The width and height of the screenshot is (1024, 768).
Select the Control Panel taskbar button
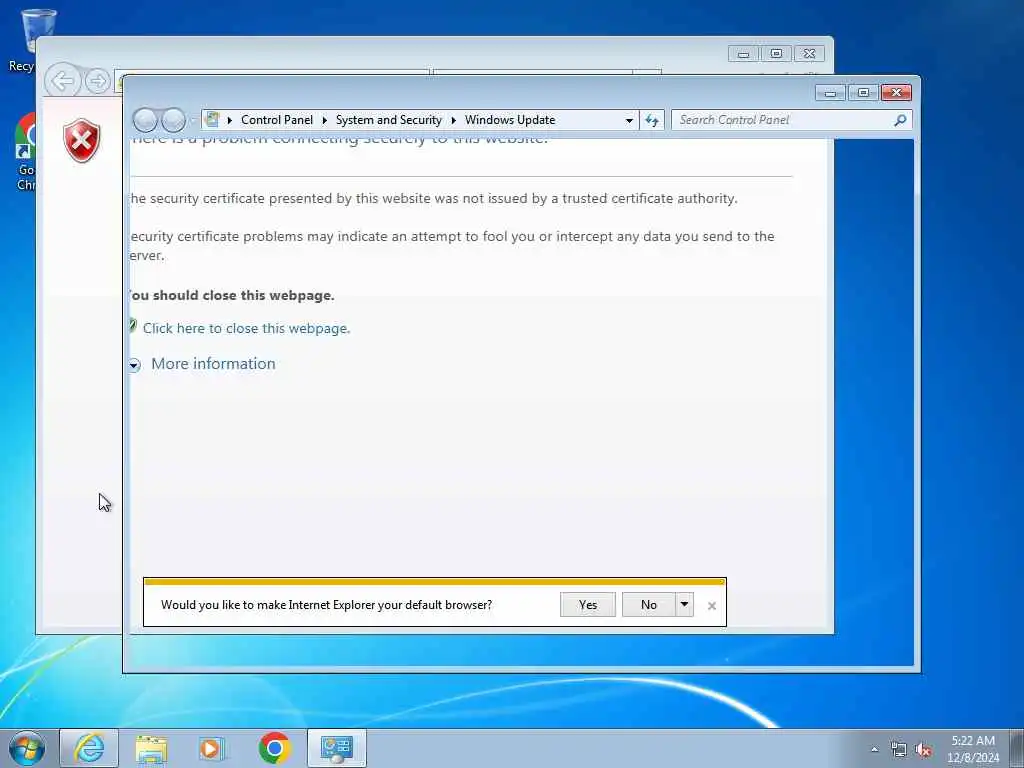(x=337, y=748)
